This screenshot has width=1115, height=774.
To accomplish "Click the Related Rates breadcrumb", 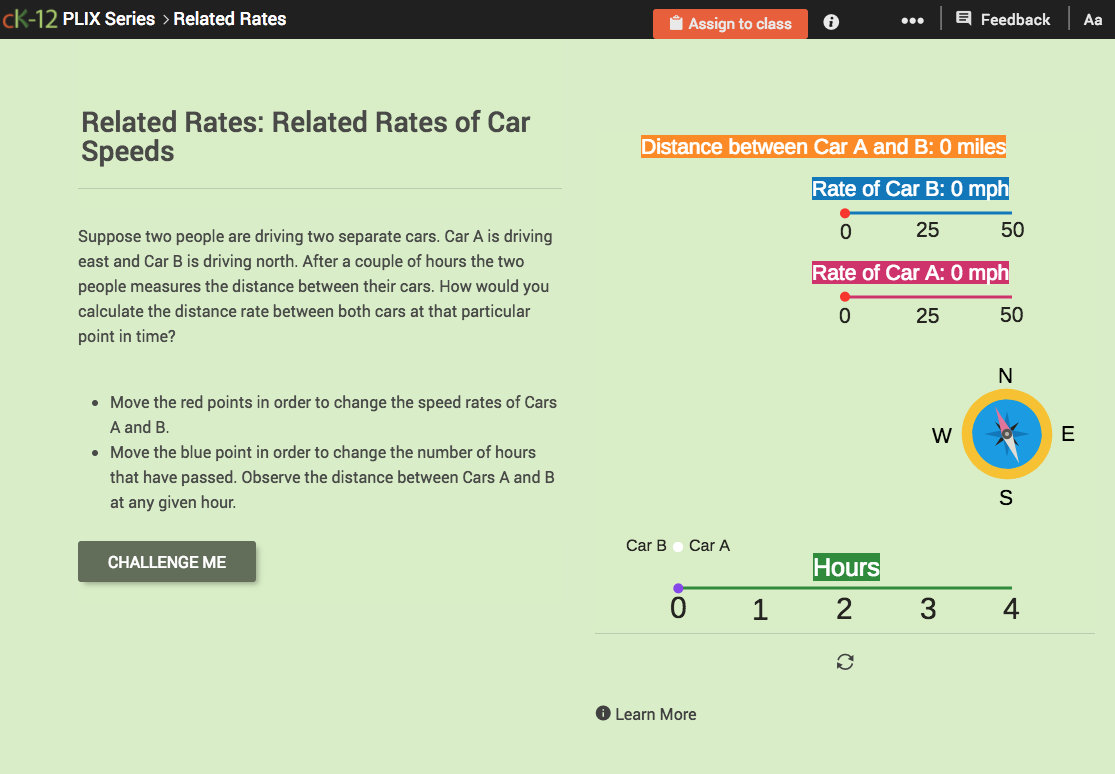I will (229, 18).
